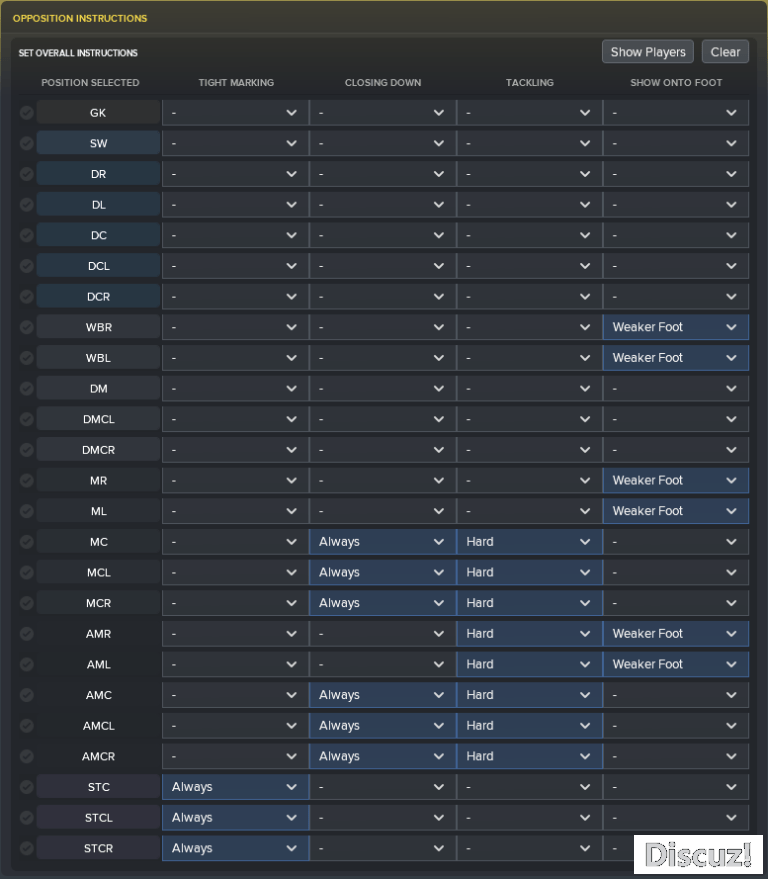768x879 pixels.
Task: Toggle the check circle for SW row
Action: point(26,144)
